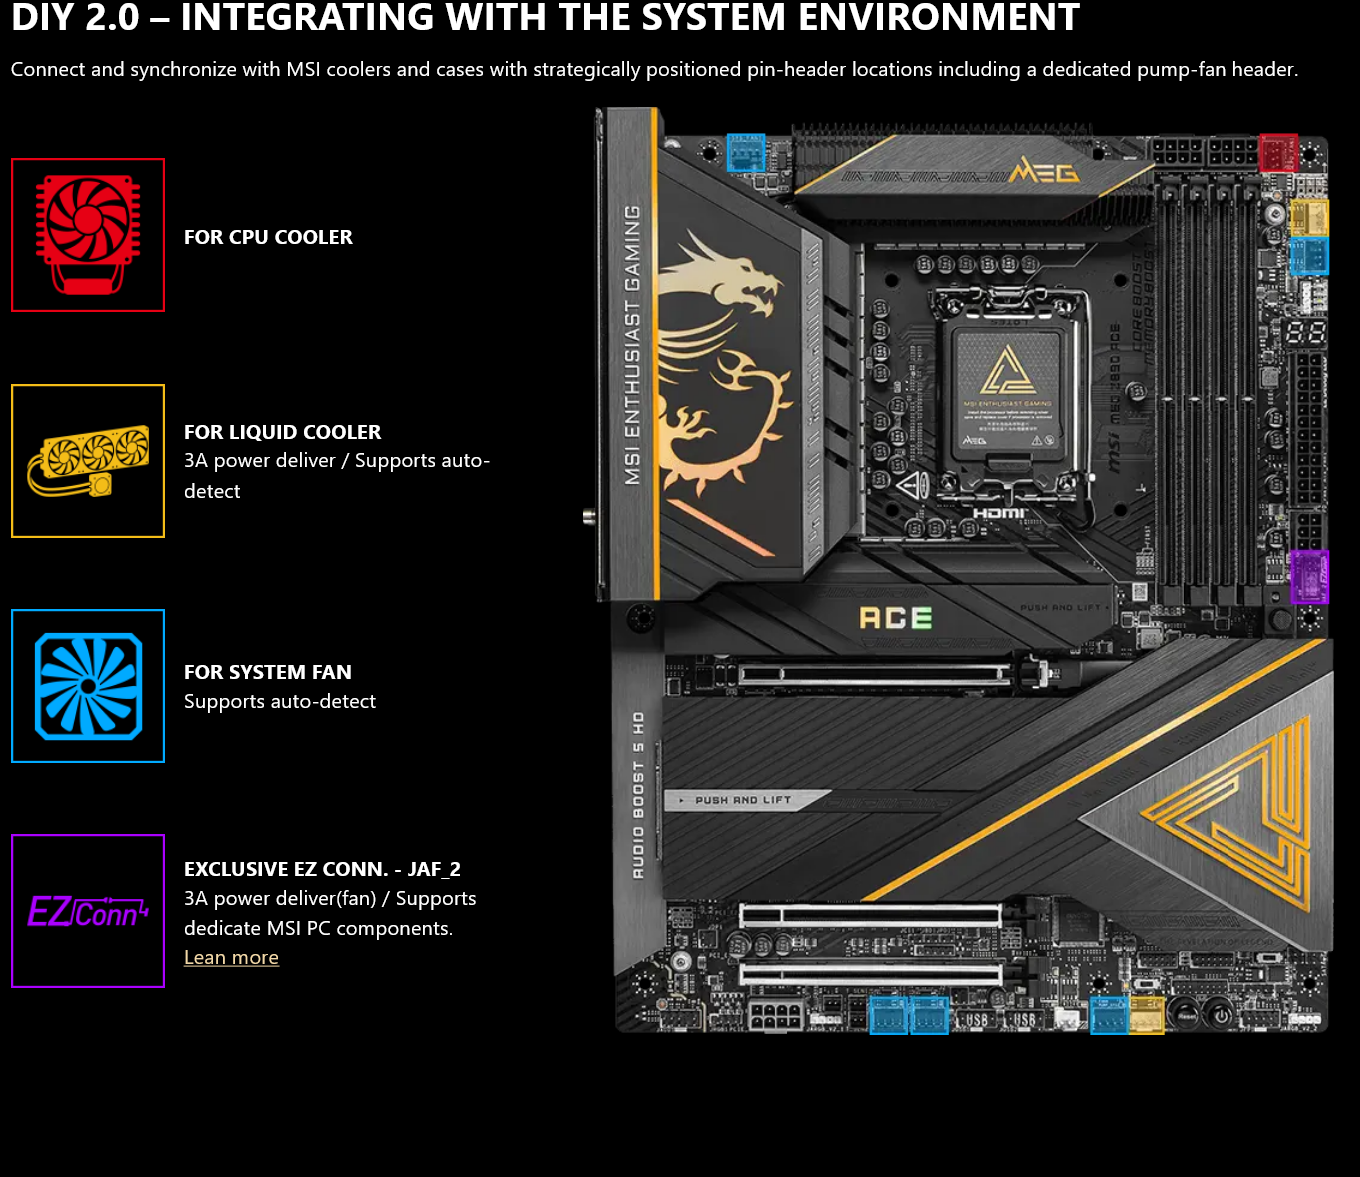The width and height of the screenshot is (1360, 1177).
Task: Click the red CPU cooler icon
Action: click(88, 235)
